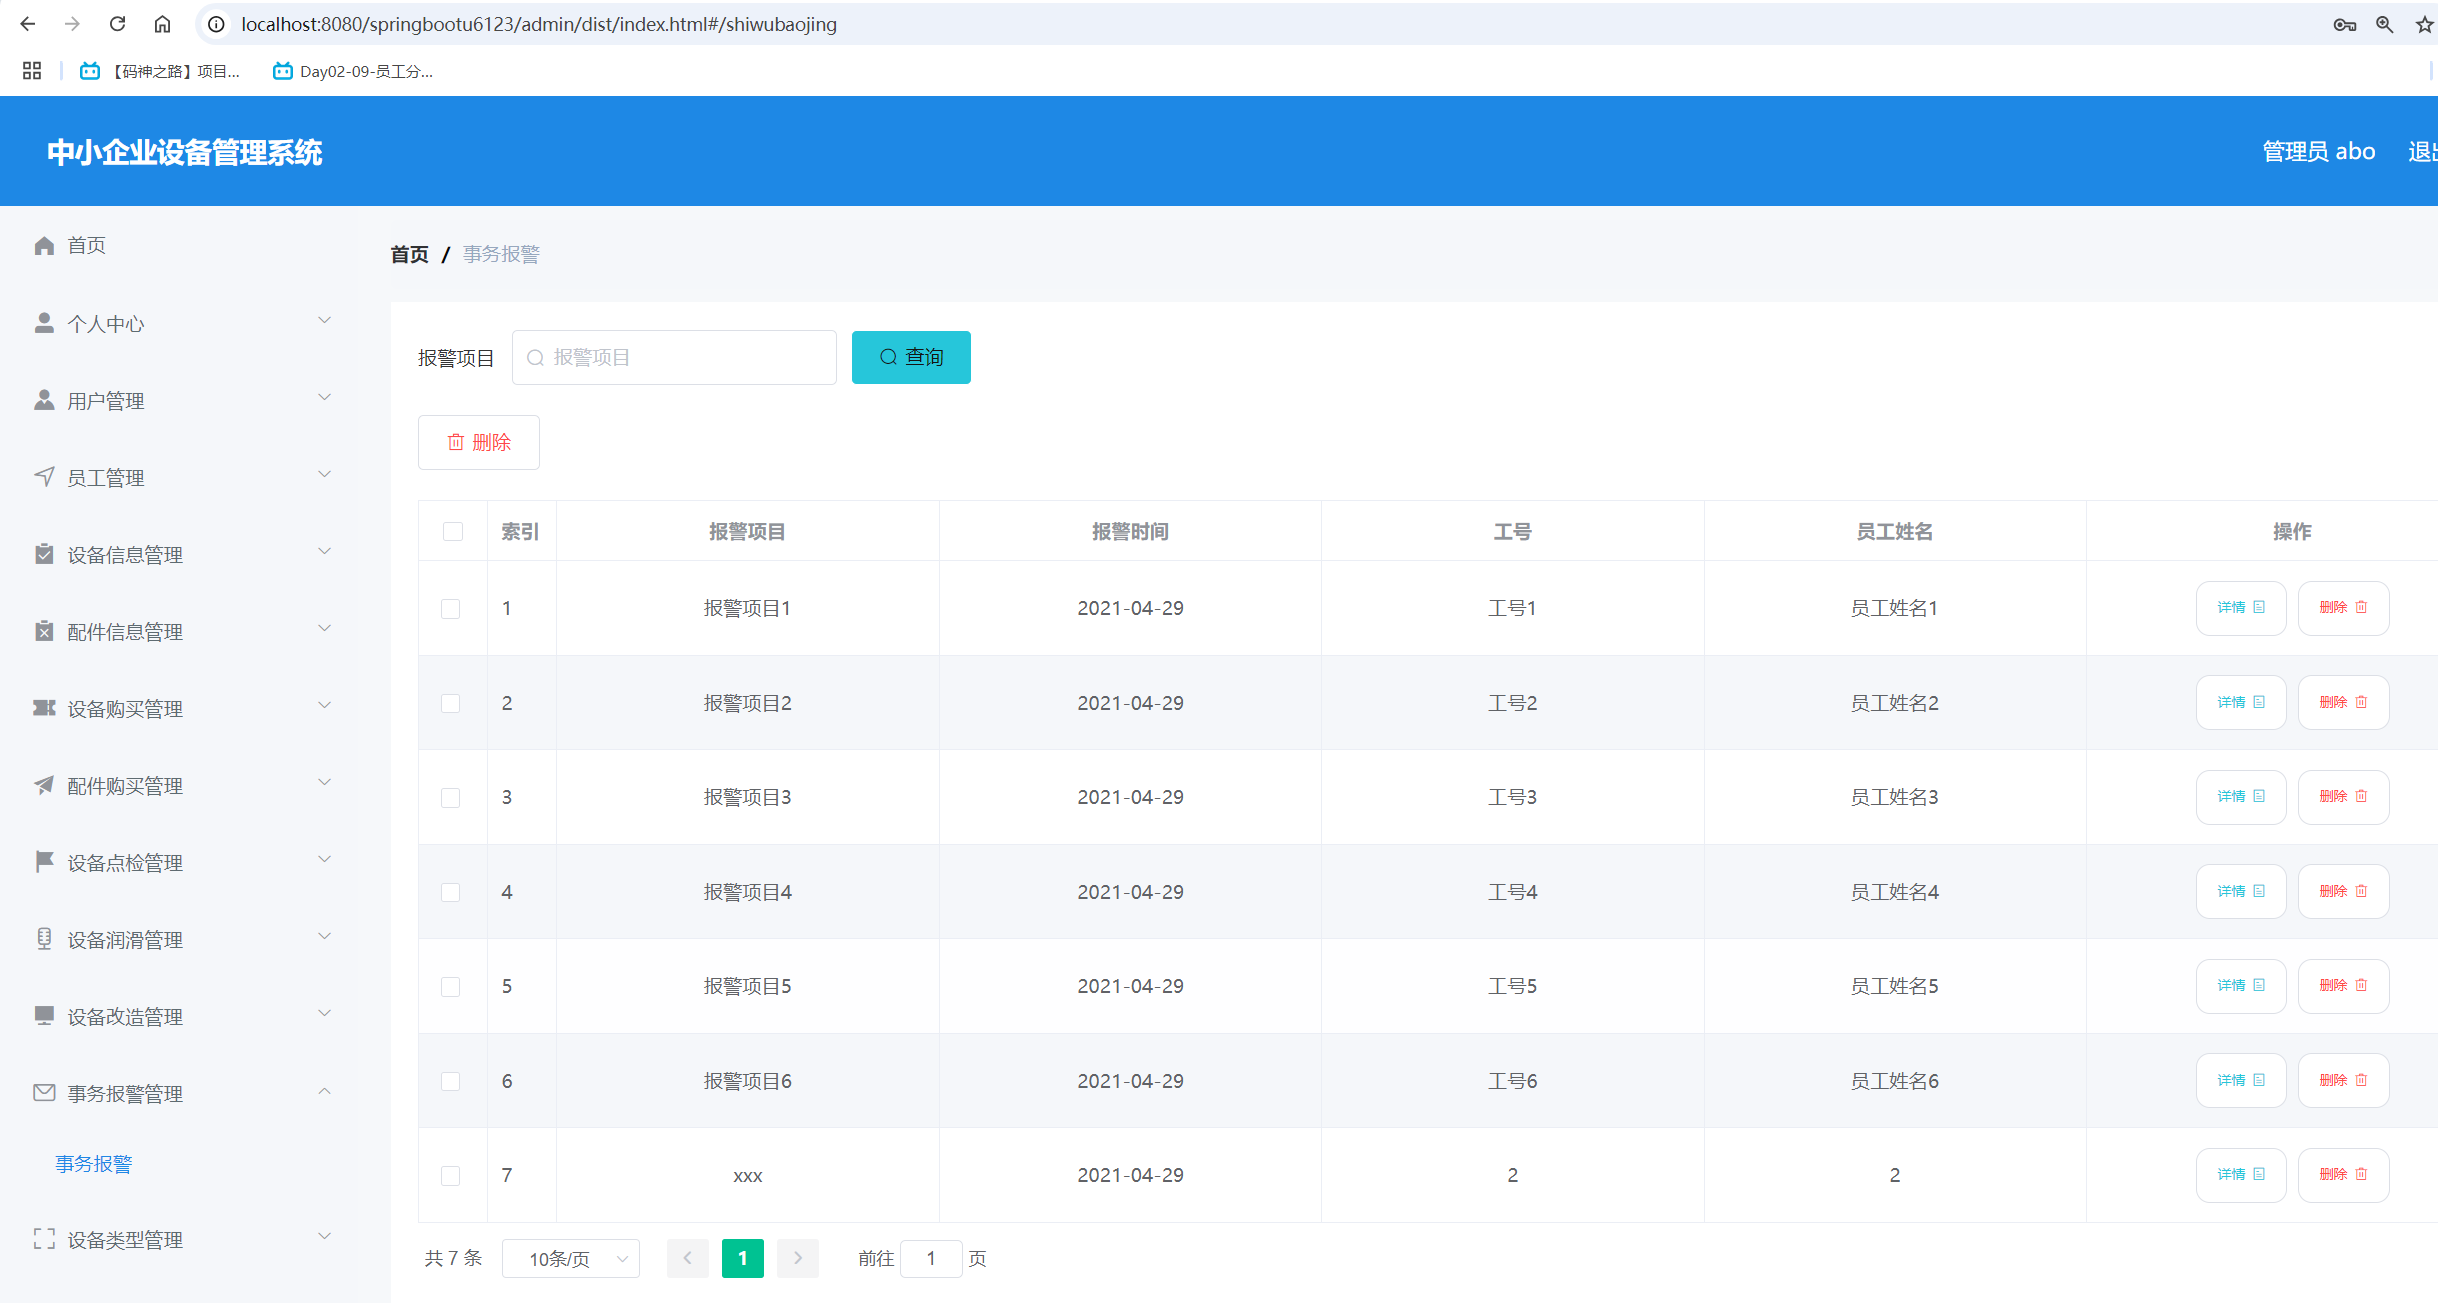Click the home icon beside 首页 in sidebar
The width and height of the screenshot is (2438, 1303).
tap(44, 245)
